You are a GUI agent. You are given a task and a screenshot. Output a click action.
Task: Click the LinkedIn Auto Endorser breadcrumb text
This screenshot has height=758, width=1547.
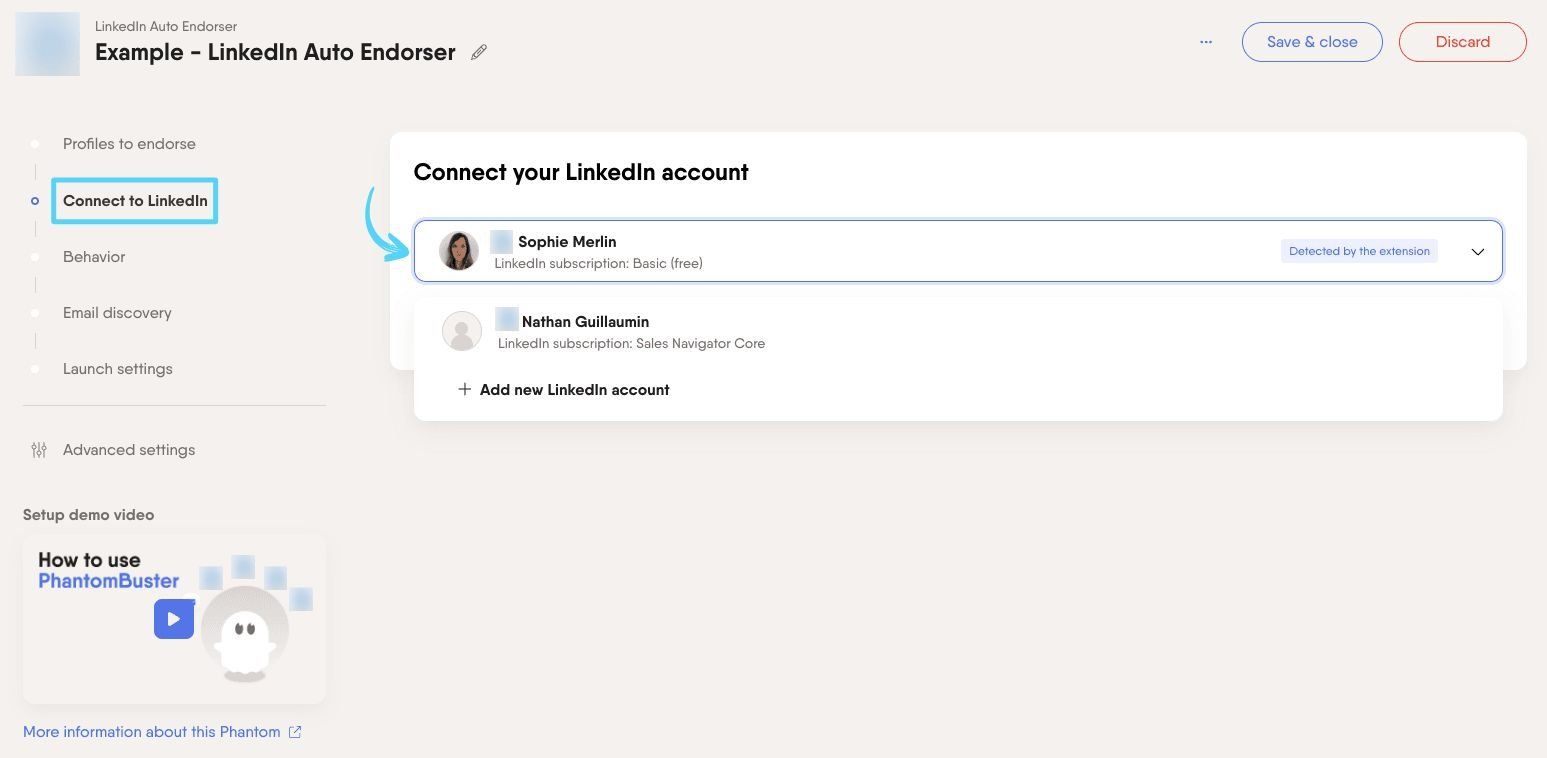tap(166, 26)
